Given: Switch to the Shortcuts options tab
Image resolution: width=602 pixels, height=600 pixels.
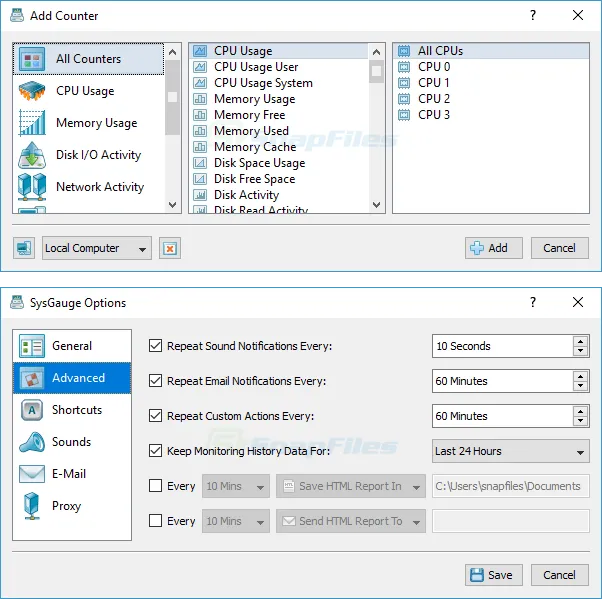Looking at the screenshot, I should (72, 410).
